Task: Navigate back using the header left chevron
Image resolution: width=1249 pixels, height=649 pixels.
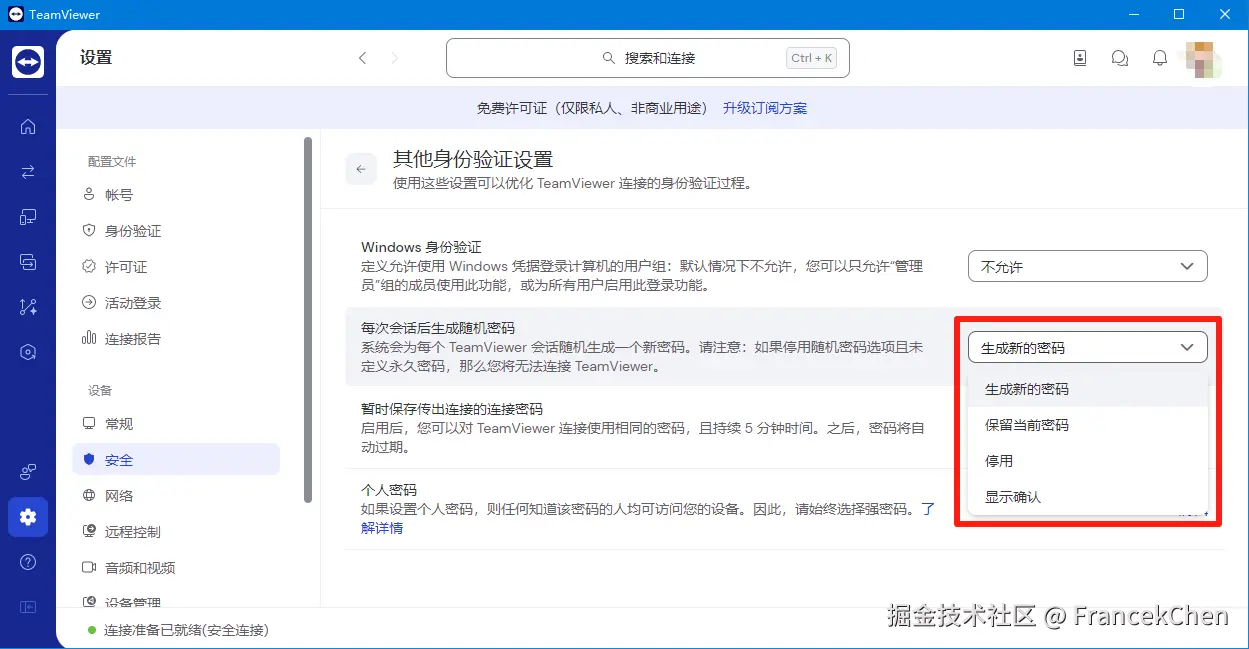Action: (362, 58)
